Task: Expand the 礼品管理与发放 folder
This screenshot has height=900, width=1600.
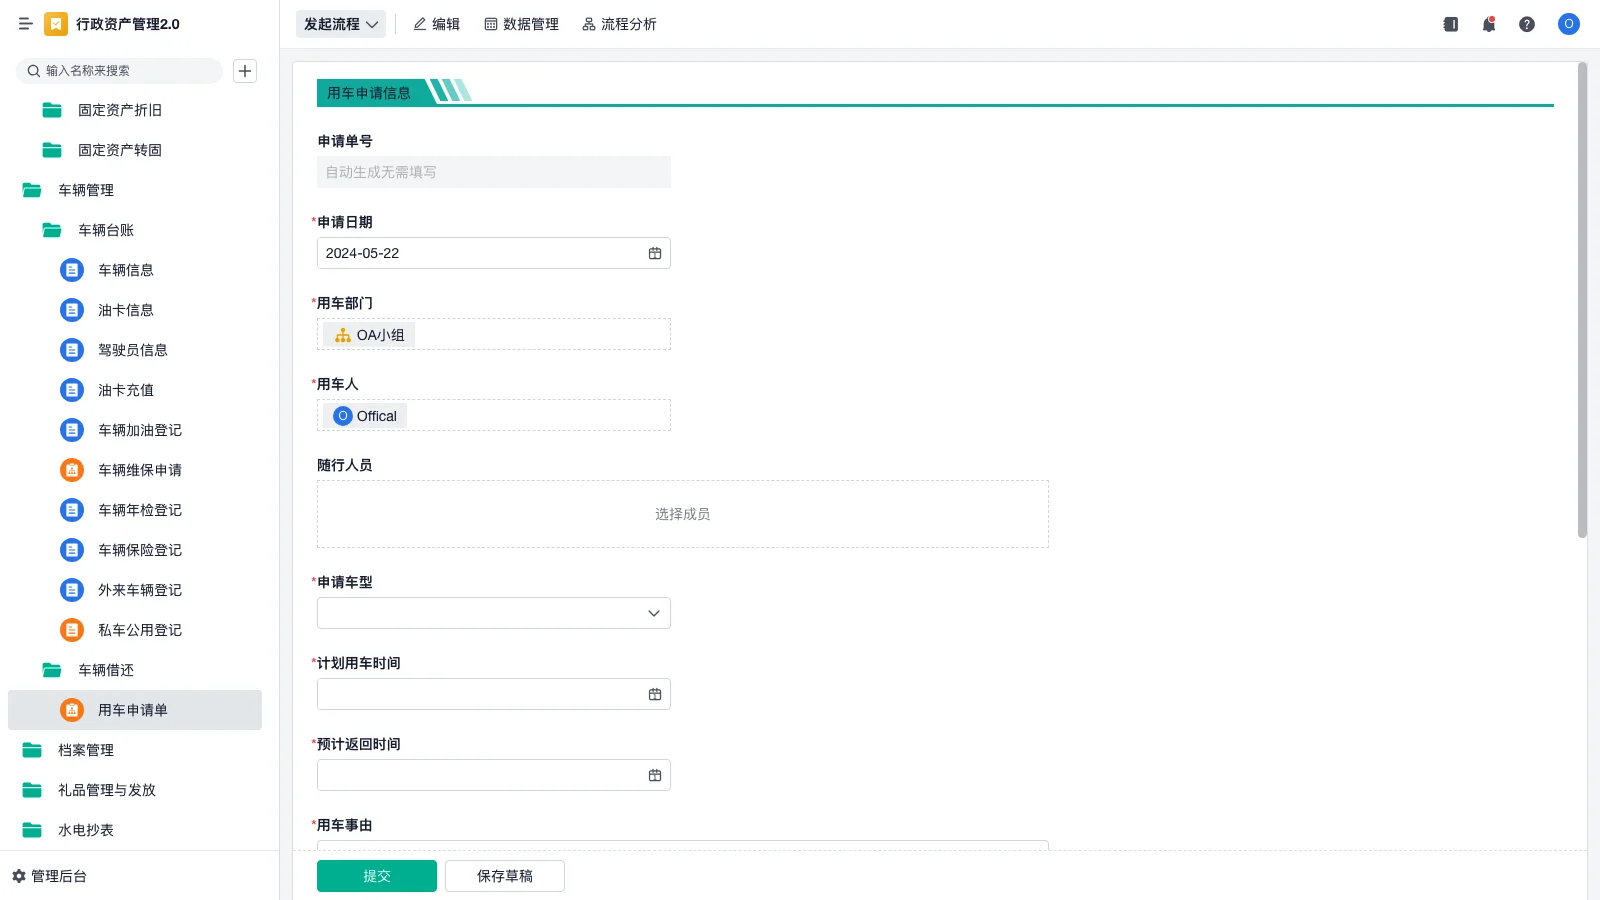Action: (135, 790)
